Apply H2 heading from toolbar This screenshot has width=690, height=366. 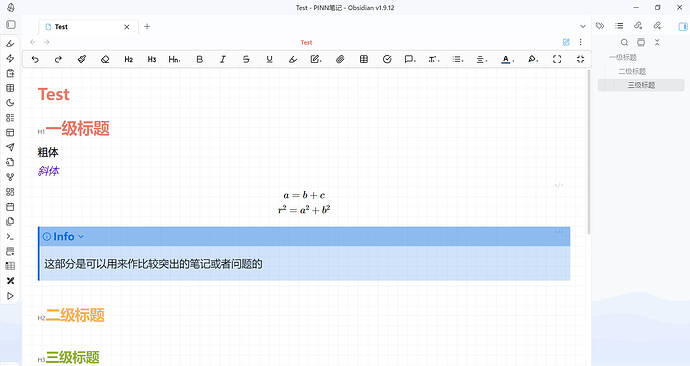[x=128, y=59]
